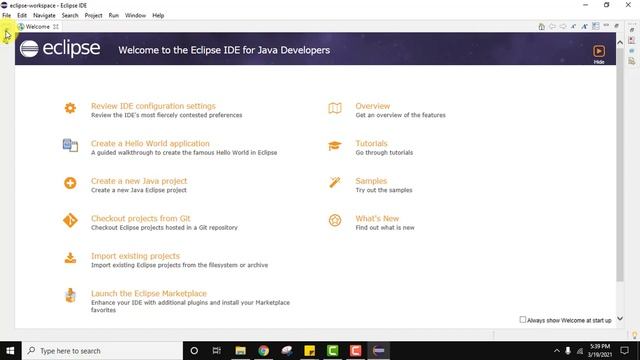The image size is (640, 360).
Task: Click the Tutorials graduation cap icon
Action: tap(335, 146)
